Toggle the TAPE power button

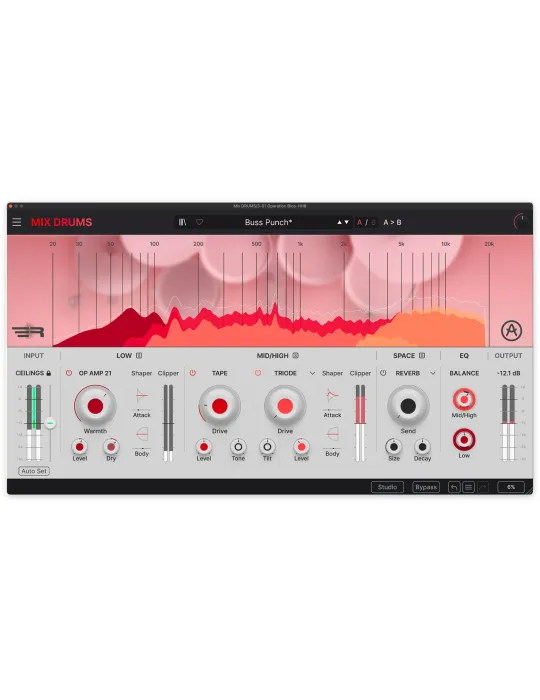coord(193,373)
